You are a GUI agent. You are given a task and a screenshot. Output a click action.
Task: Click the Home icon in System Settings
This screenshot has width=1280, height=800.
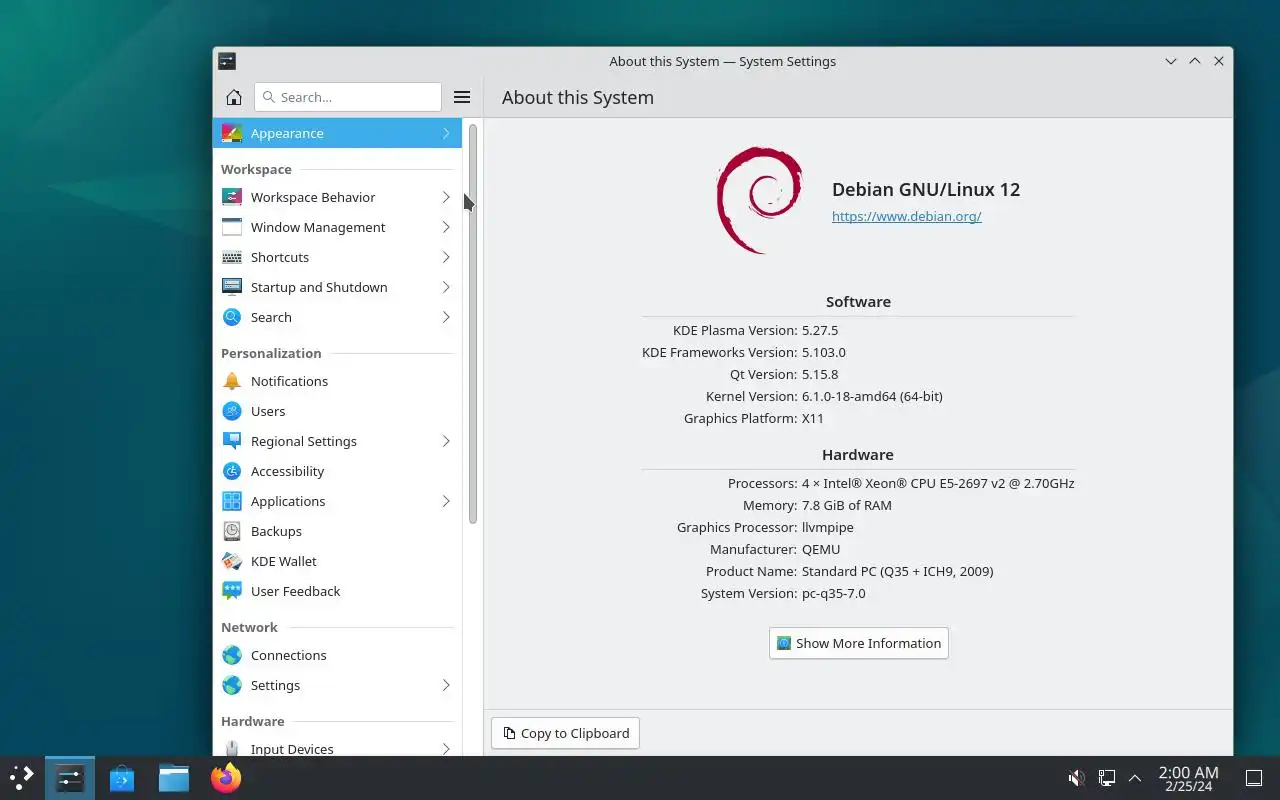[x=234, y=97]
